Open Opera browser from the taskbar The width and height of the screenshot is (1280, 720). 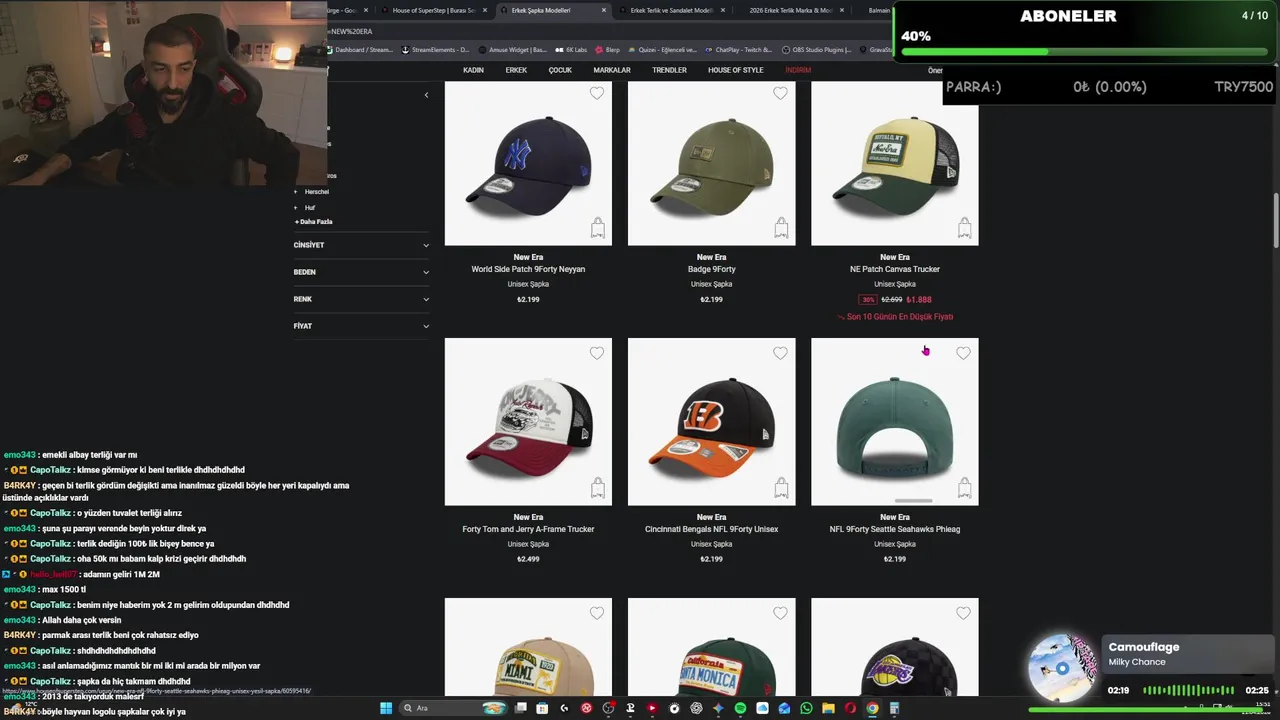click(850, 708)
